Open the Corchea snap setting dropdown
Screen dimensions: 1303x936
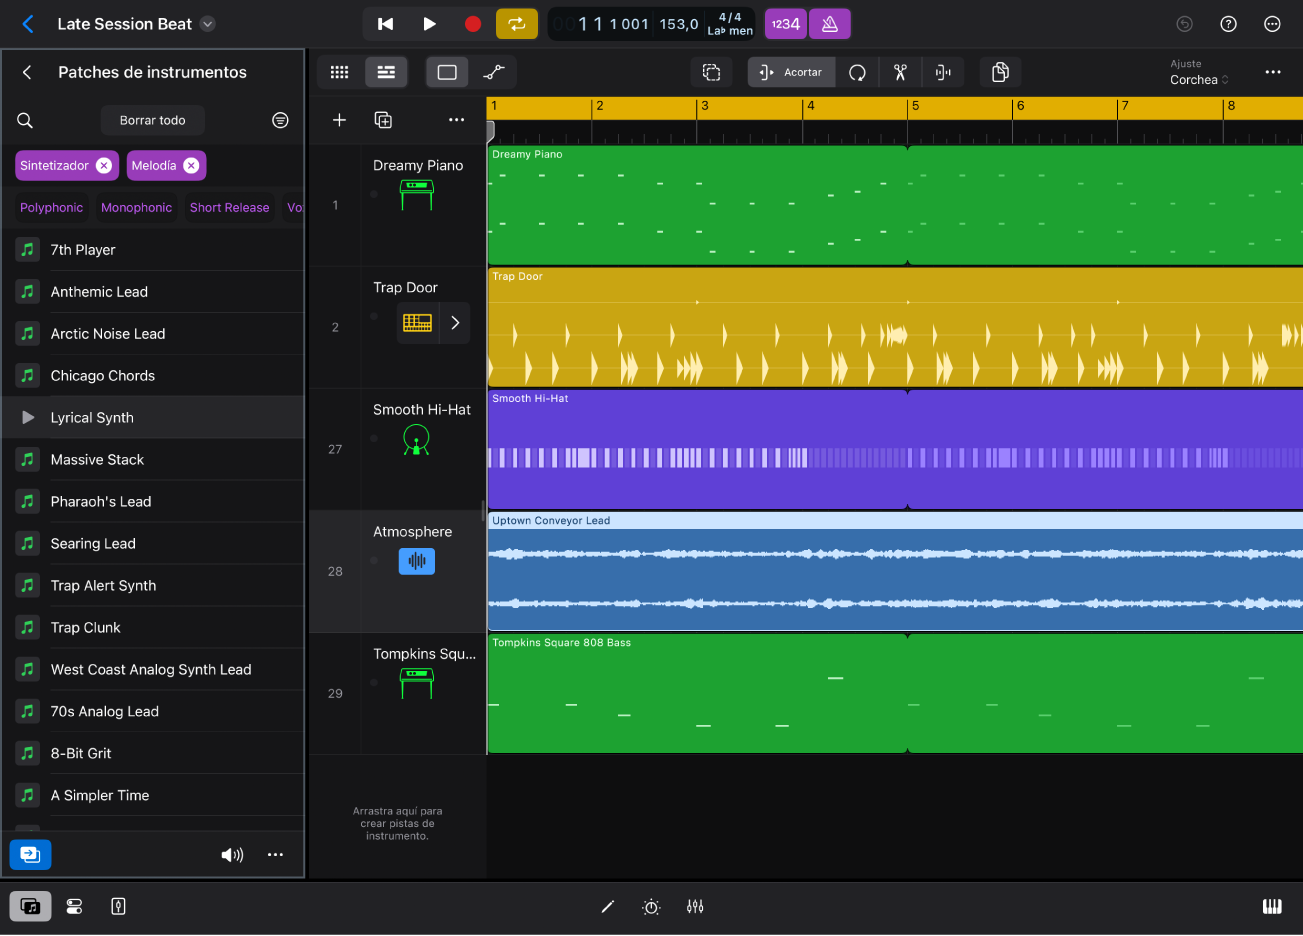1199,79
